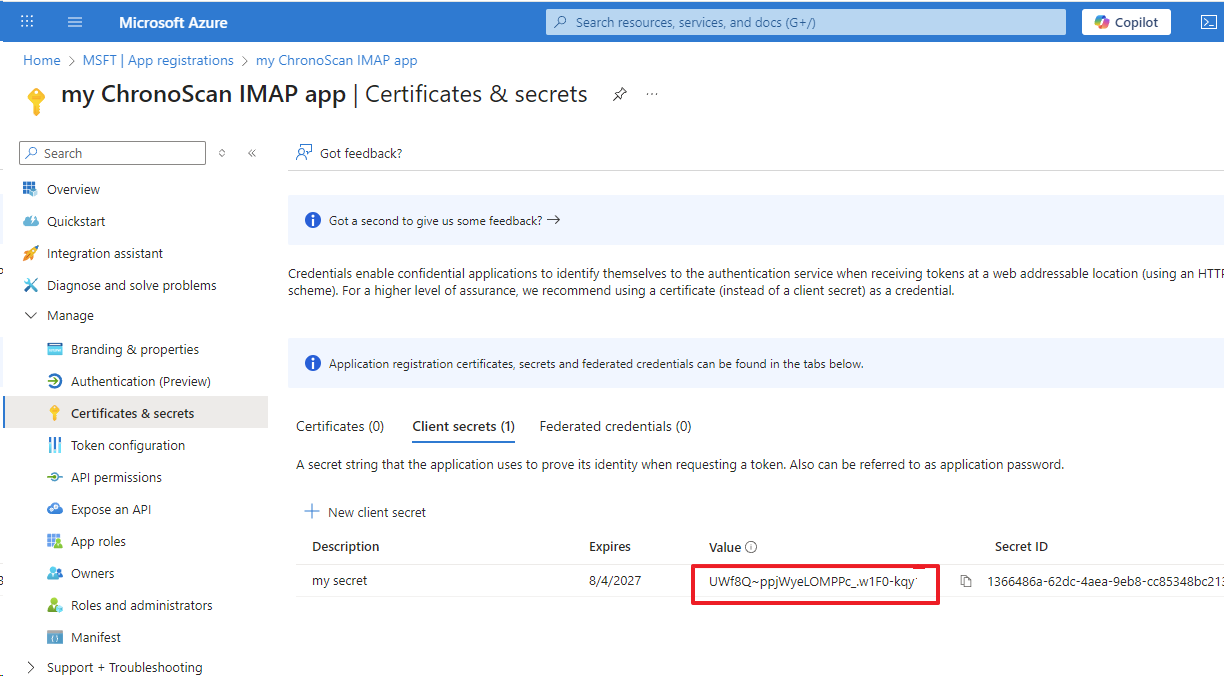Open the more options ellipsis menu
Viewport: 1224px width, 676px height.
[x=652, y=94]
